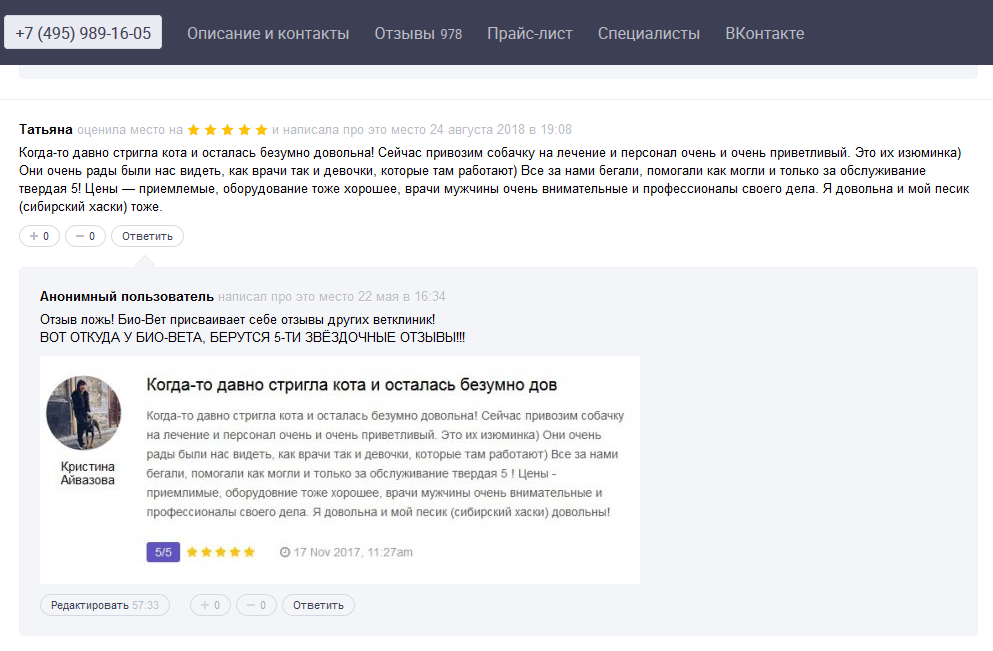Click Анонимный пользователь author name

(127, 296)
